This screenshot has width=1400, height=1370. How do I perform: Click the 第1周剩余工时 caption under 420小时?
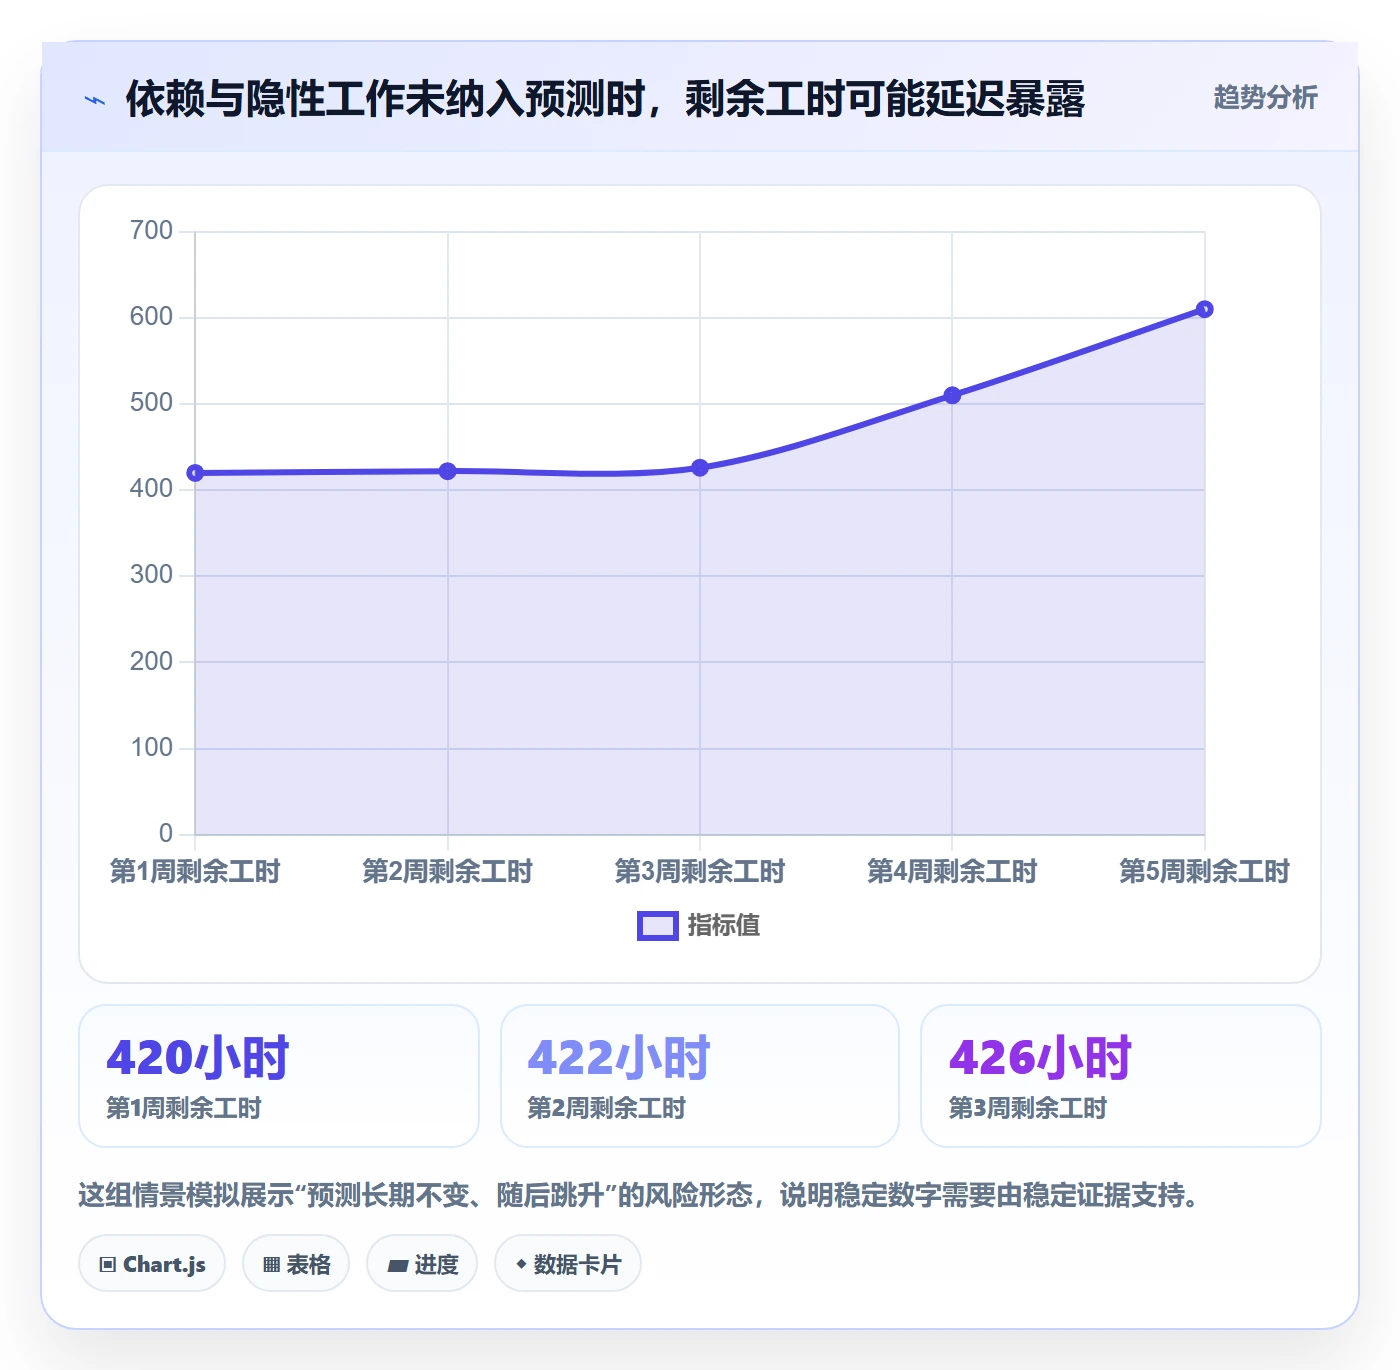184,1108
